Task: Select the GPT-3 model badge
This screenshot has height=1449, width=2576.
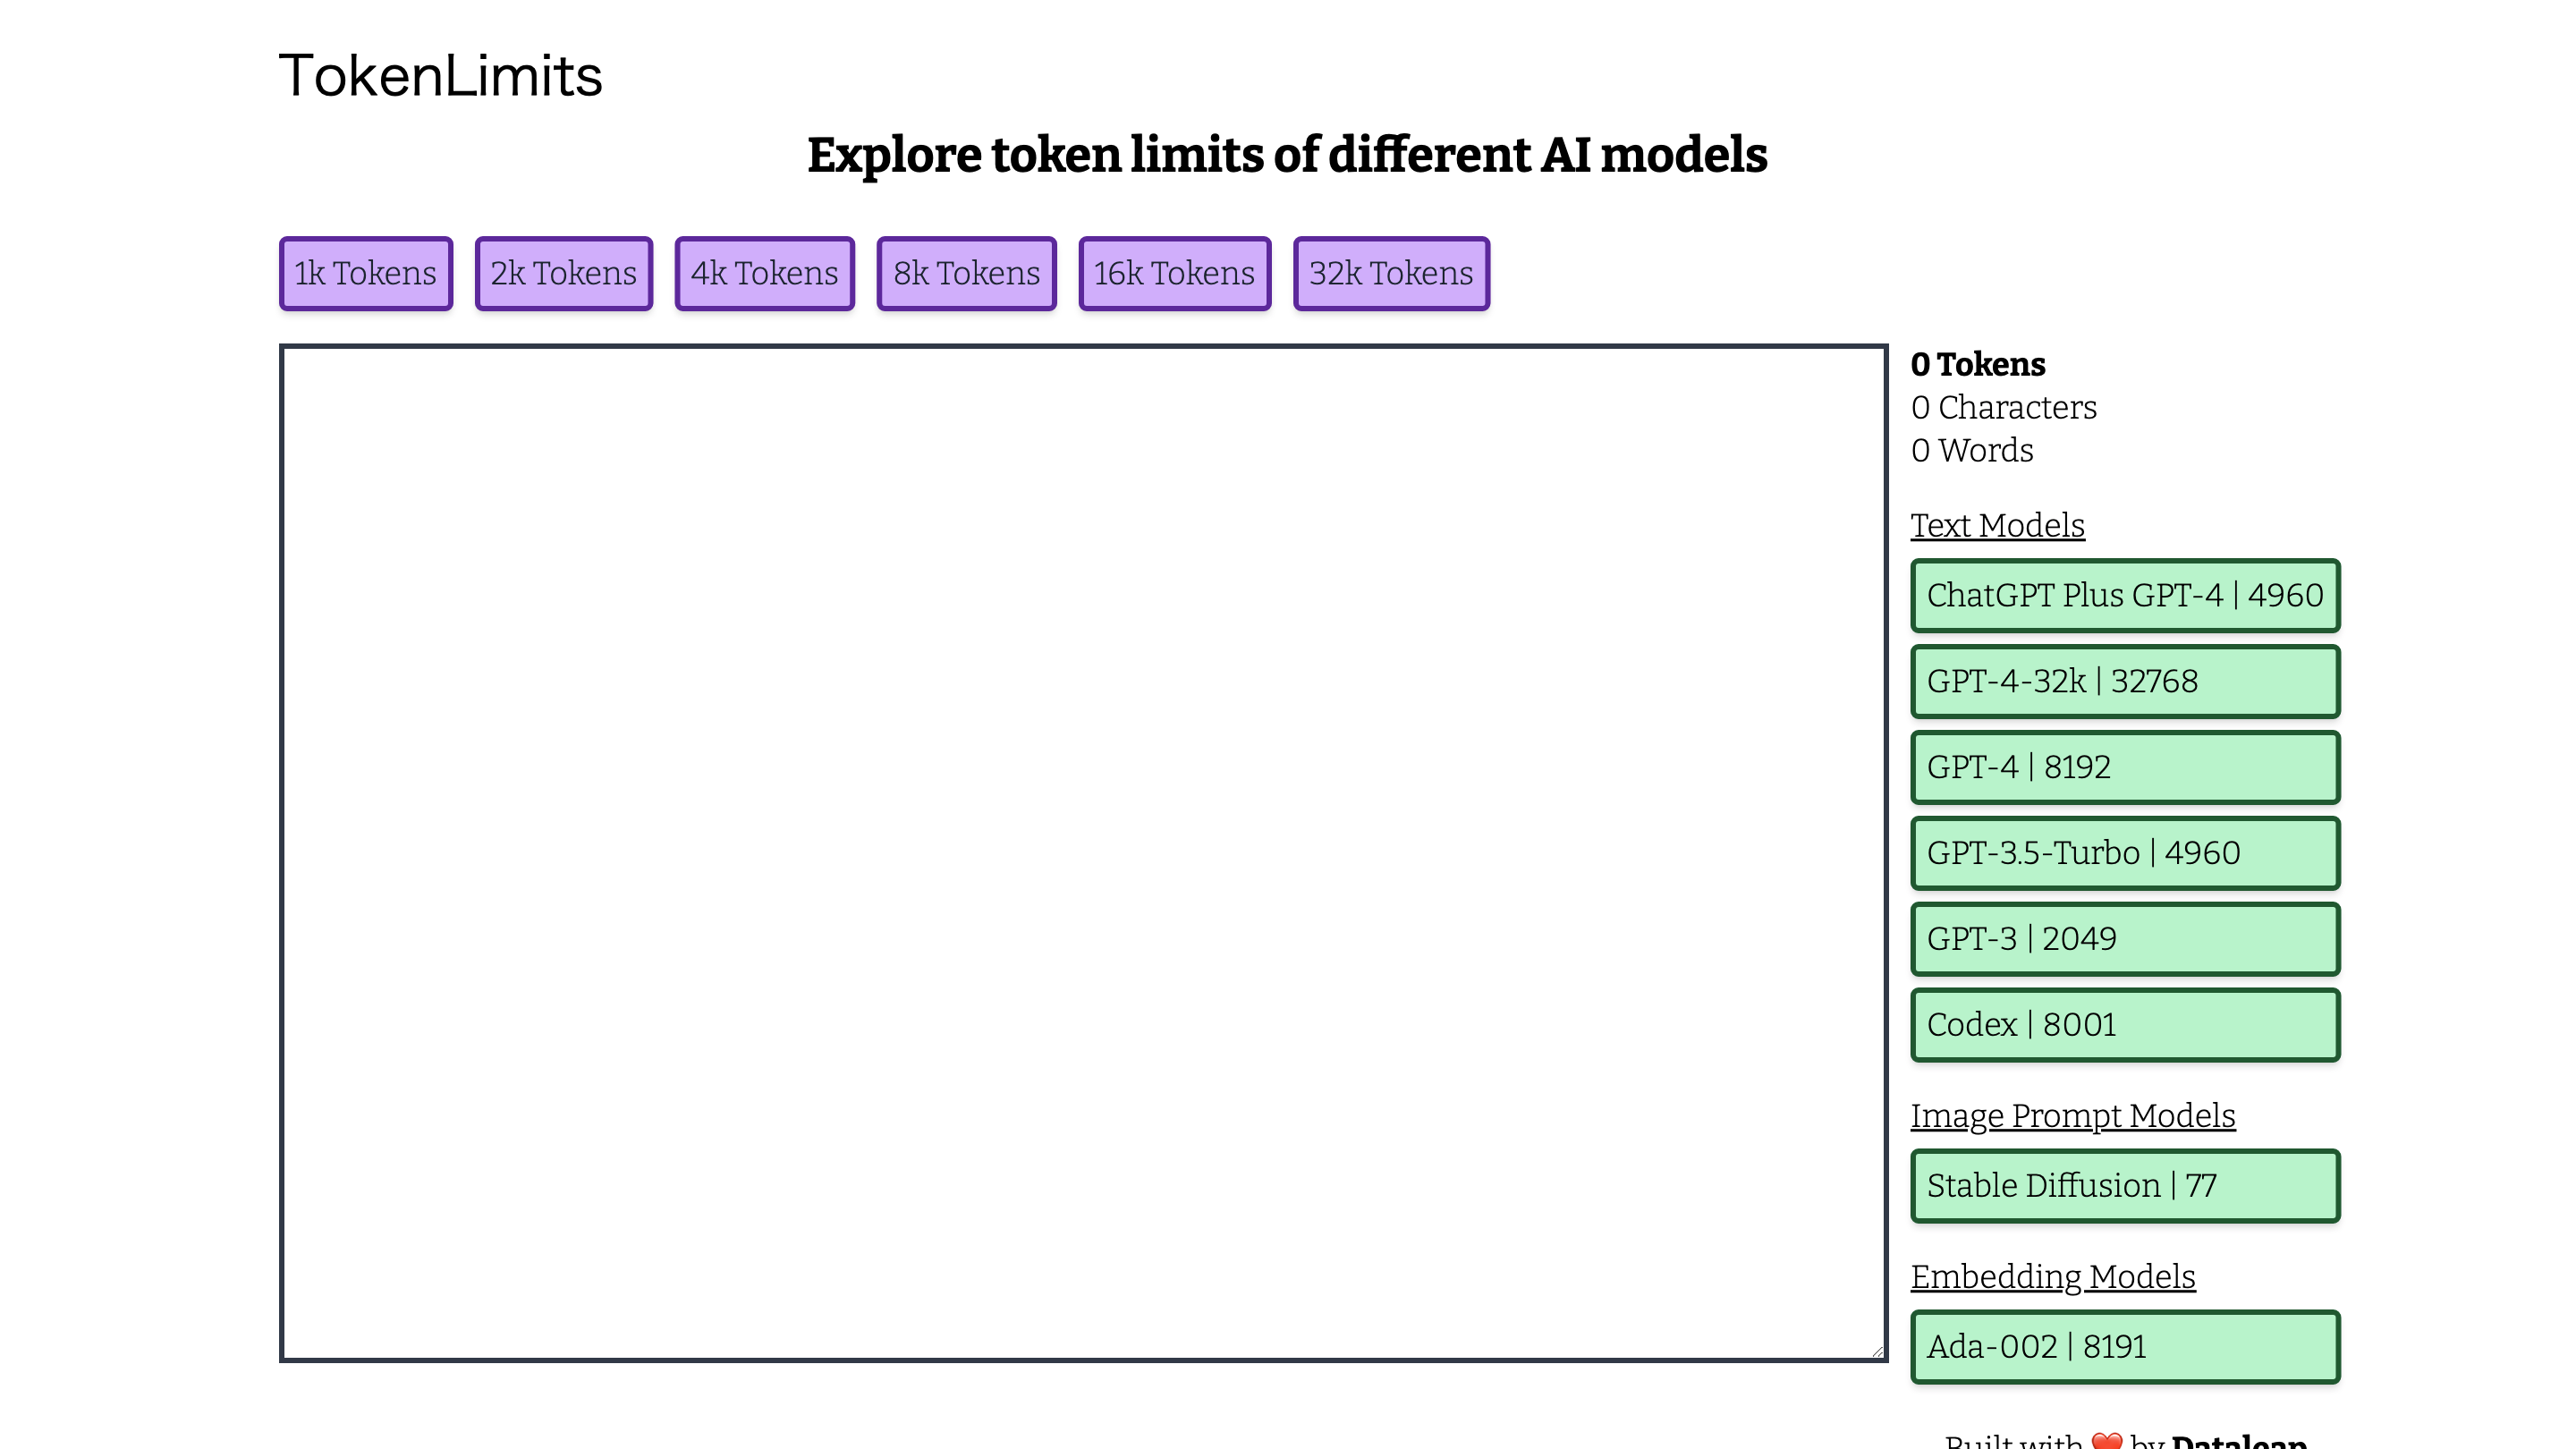Action: pyautogui.click(x=2125, y=938)
